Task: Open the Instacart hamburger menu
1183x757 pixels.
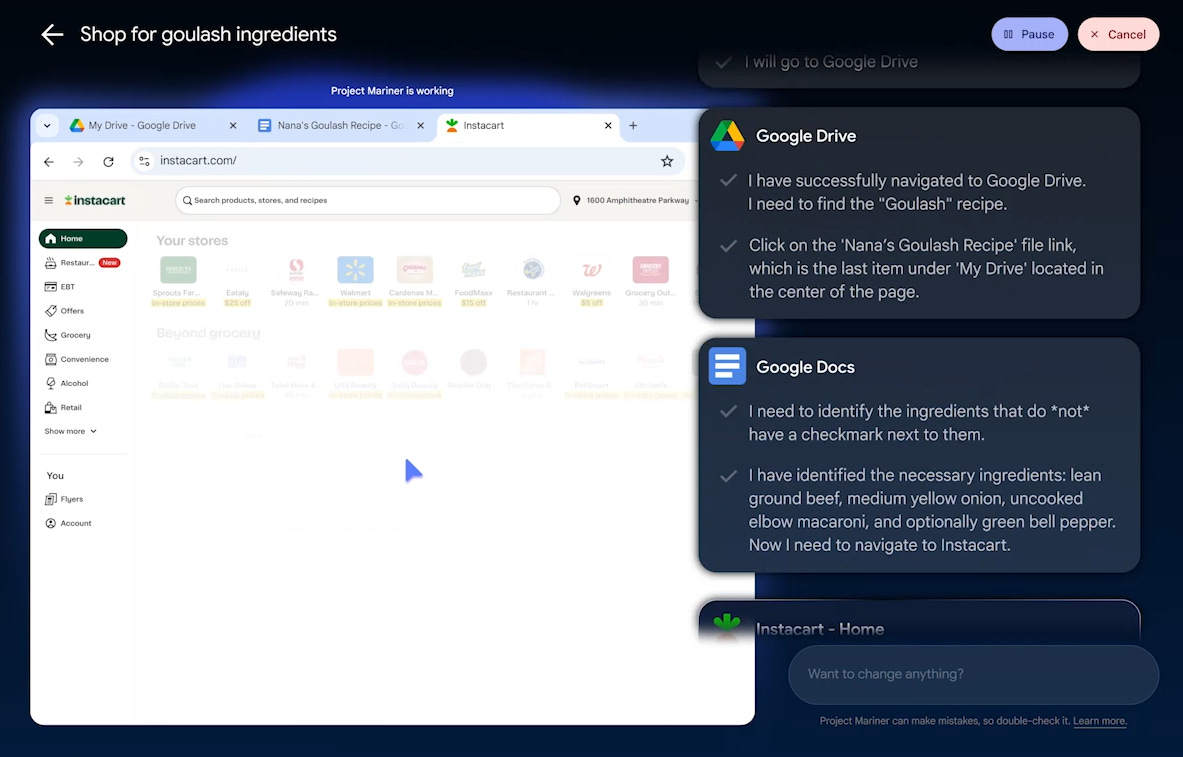Action: pos(48,200)
